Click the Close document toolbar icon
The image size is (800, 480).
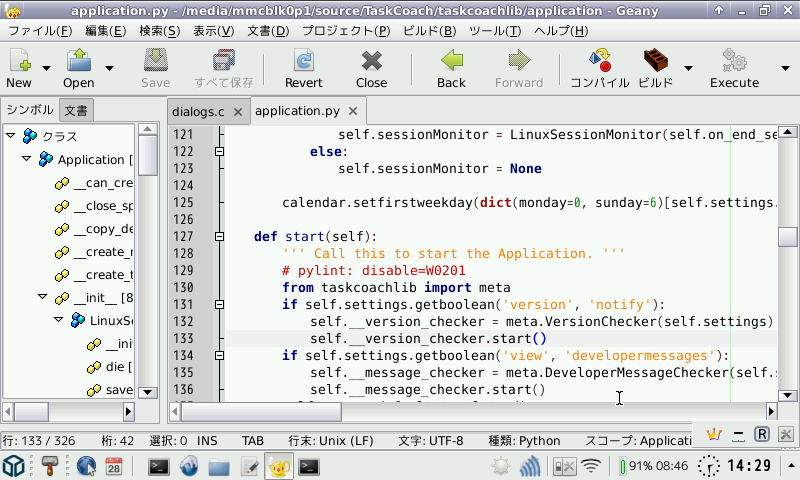pyautogui.click(x=371, y=60)
